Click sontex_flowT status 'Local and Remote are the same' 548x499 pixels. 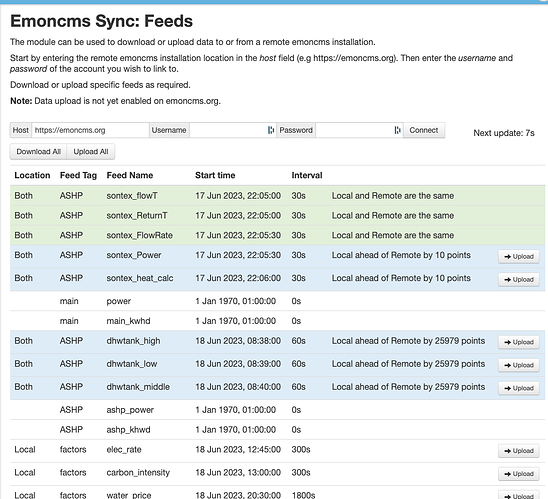(393, 196)
